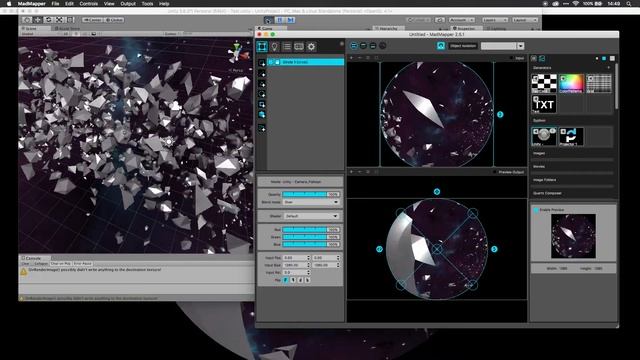The image size is (640, 360).
Task: Select the dimmed fourth view layout icon
Action: tap(382, 46)
